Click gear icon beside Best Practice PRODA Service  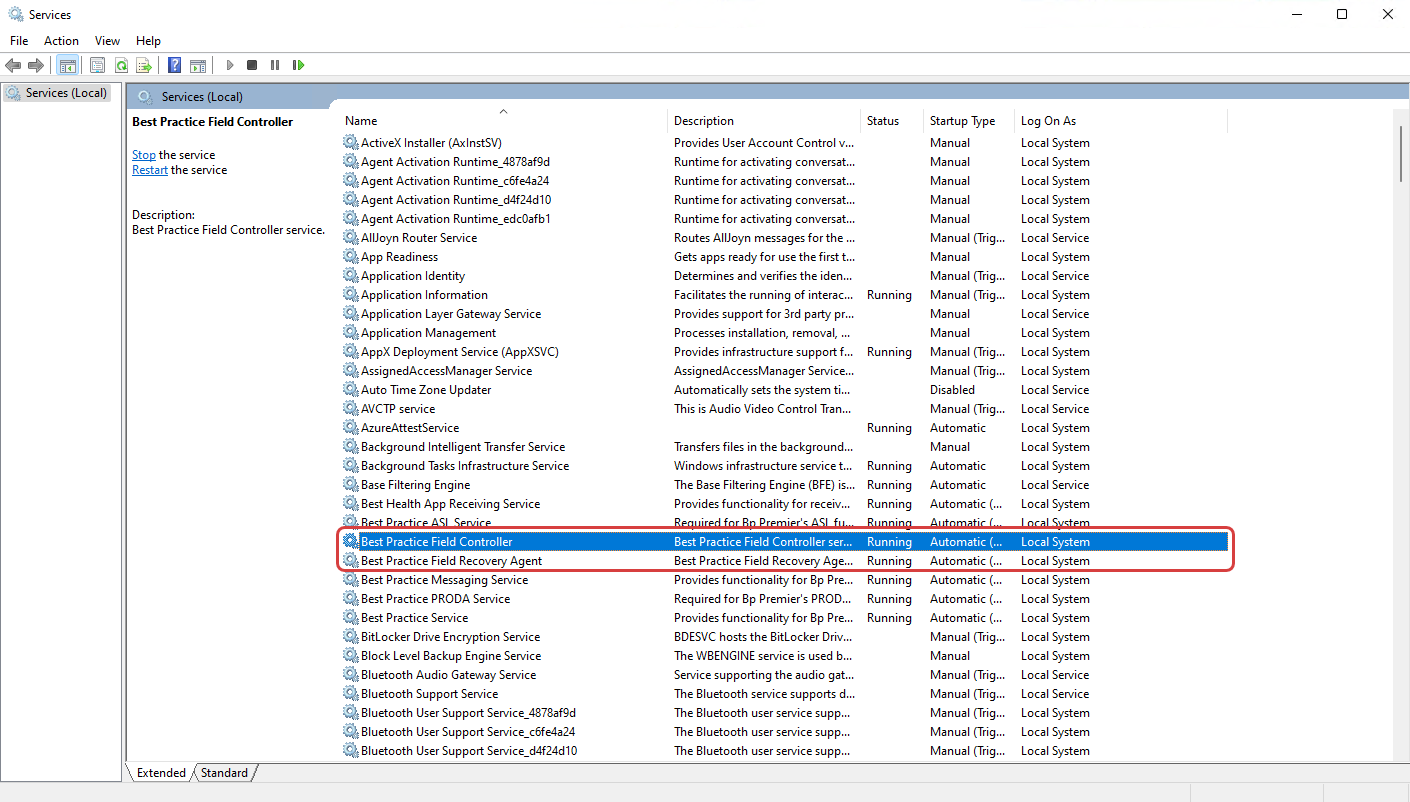[x=350, y=599]
